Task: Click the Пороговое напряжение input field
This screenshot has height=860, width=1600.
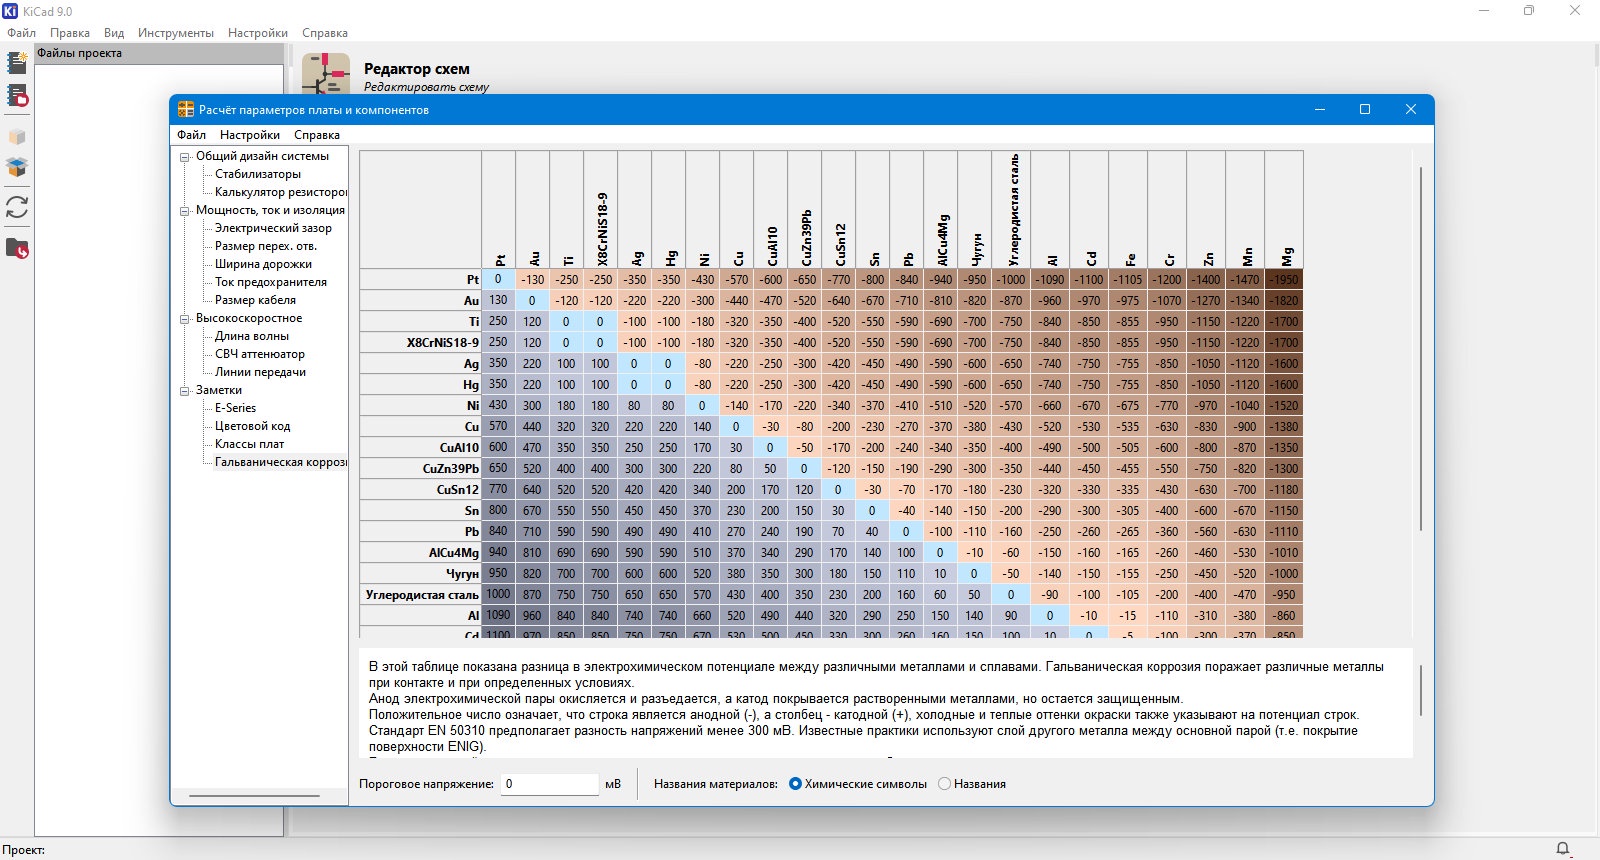Action: click(549, 784)
